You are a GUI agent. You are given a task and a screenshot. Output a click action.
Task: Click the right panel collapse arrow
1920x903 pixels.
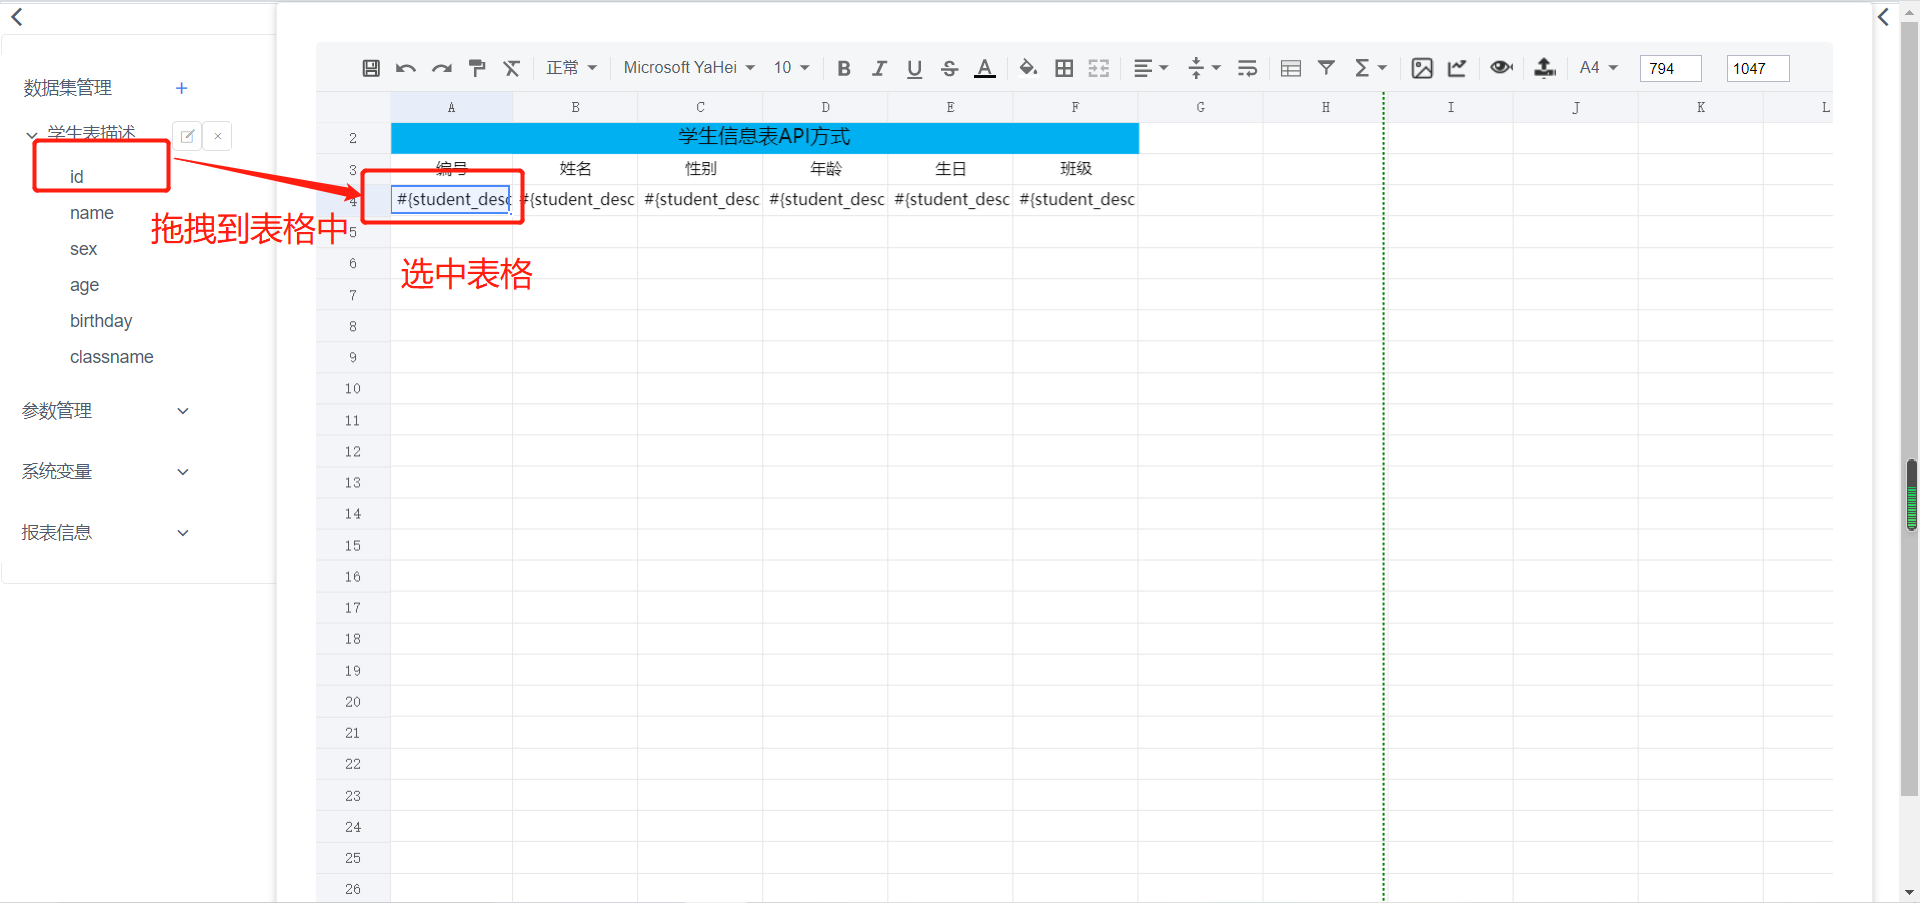tap(1884, 16)
